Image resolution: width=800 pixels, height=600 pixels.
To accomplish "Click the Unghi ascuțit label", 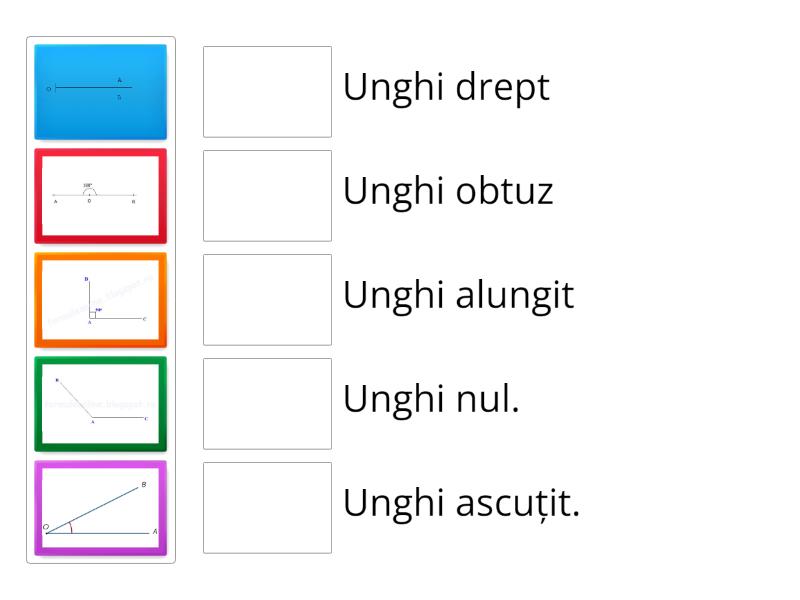I will (x=460, y=504).
